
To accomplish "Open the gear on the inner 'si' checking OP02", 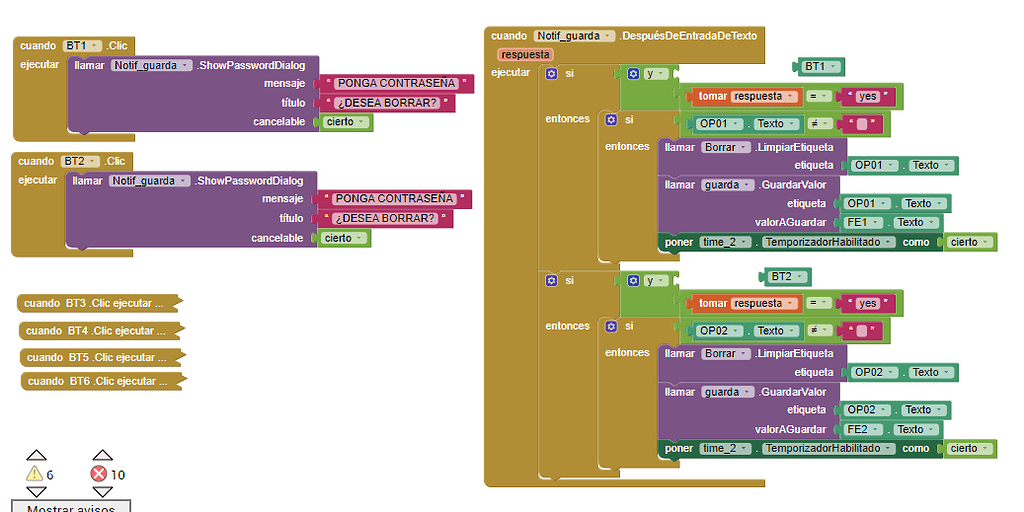I will click(x=611, y=326).
